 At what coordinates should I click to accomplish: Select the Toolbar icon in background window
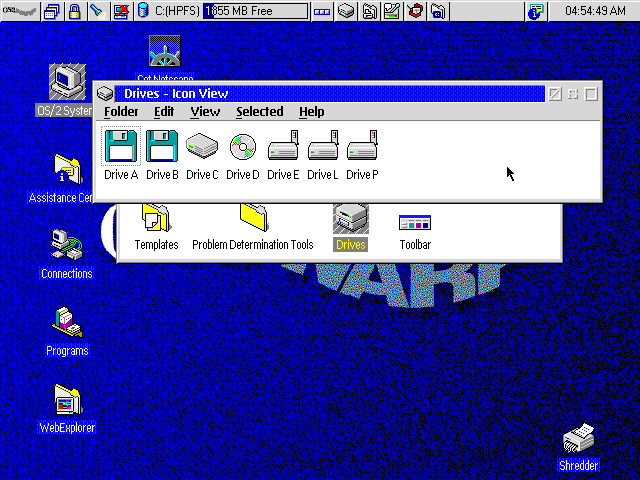[x=415, y=222]
